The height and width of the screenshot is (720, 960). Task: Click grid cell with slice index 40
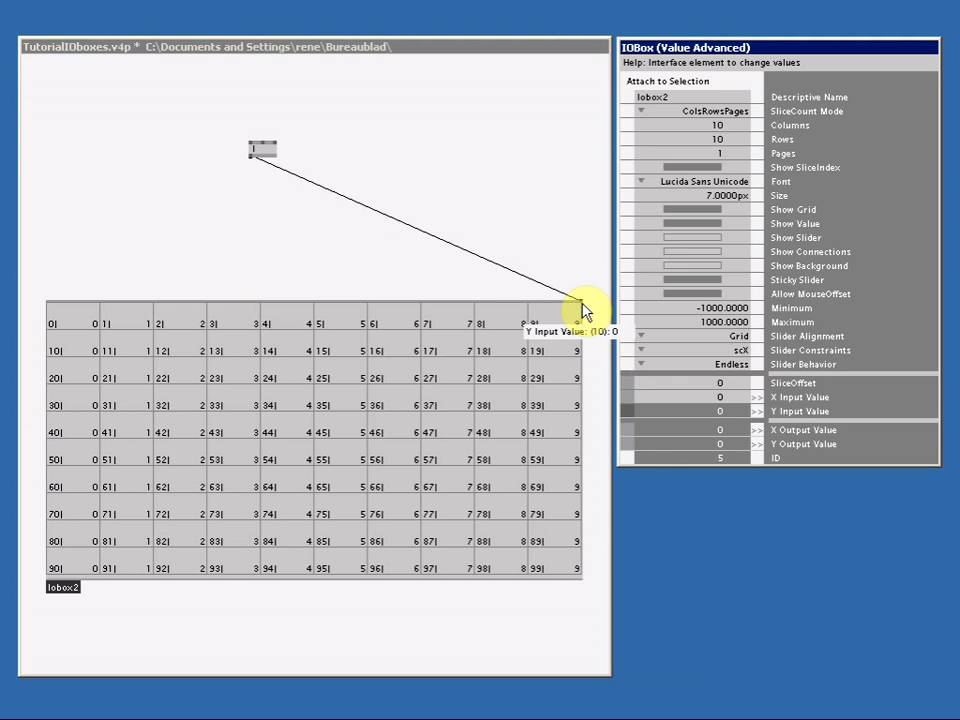[73, 425]
